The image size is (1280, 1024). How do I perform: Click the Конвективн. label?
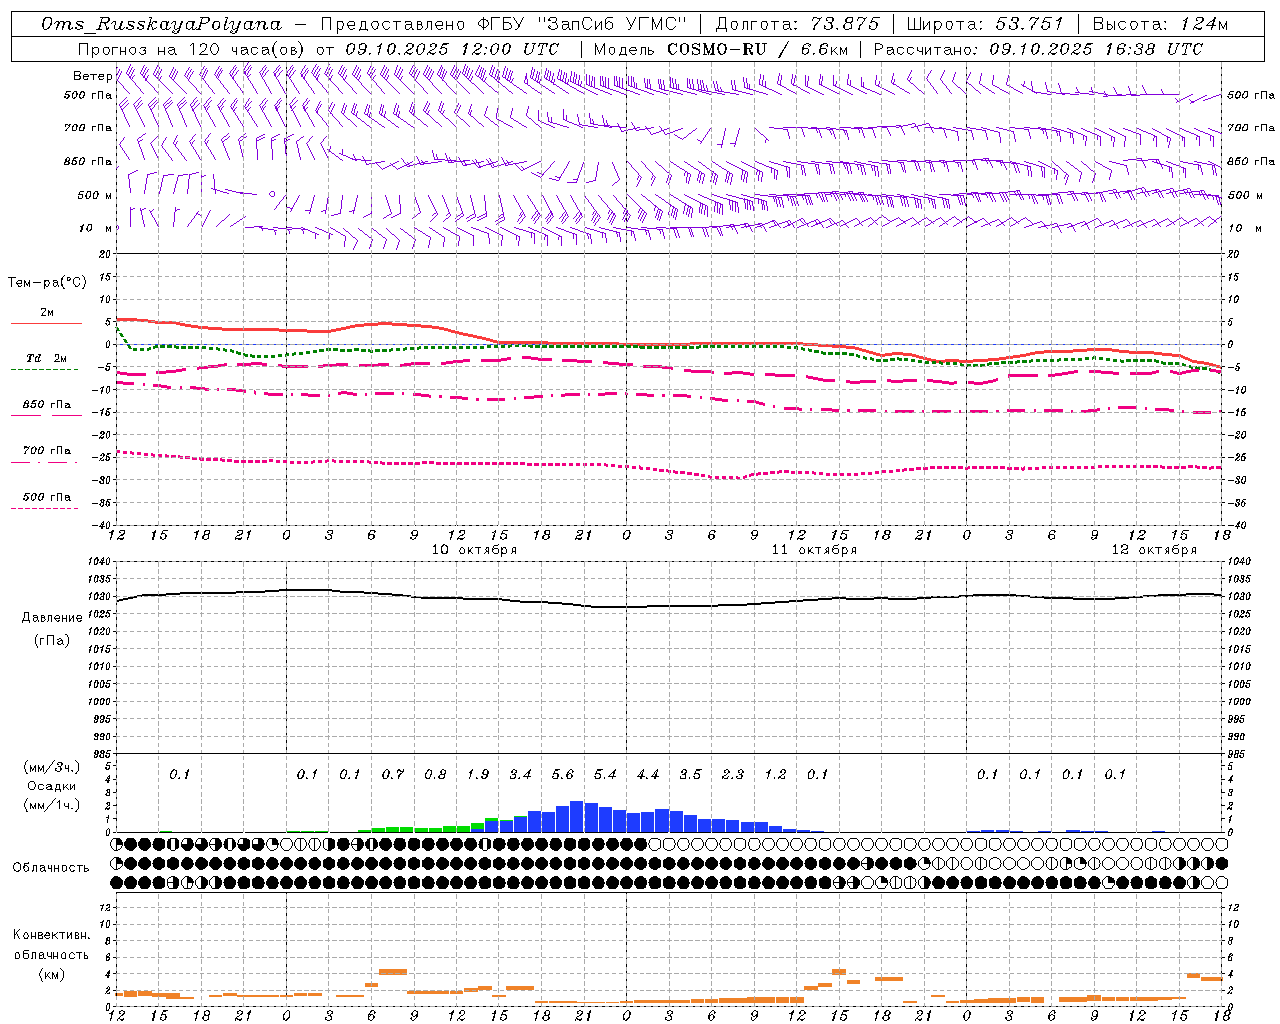(51, 934)
